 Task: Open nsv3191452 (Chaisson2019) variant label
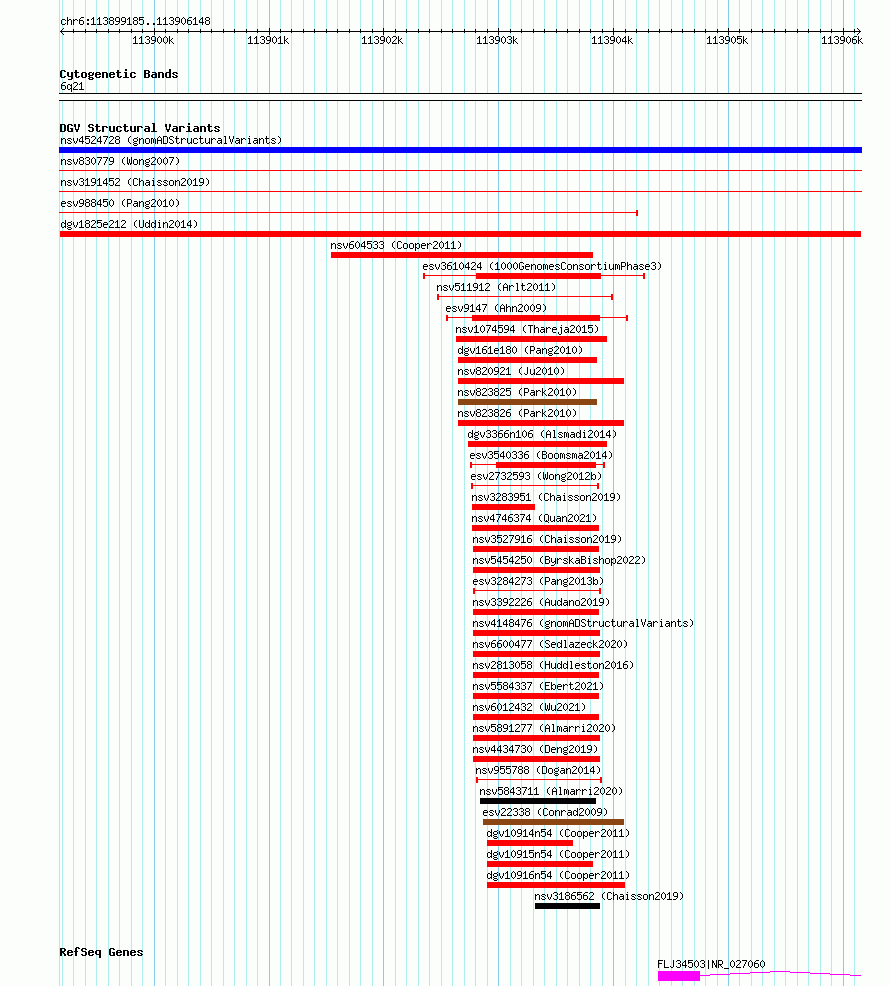(x=135, y=182)
